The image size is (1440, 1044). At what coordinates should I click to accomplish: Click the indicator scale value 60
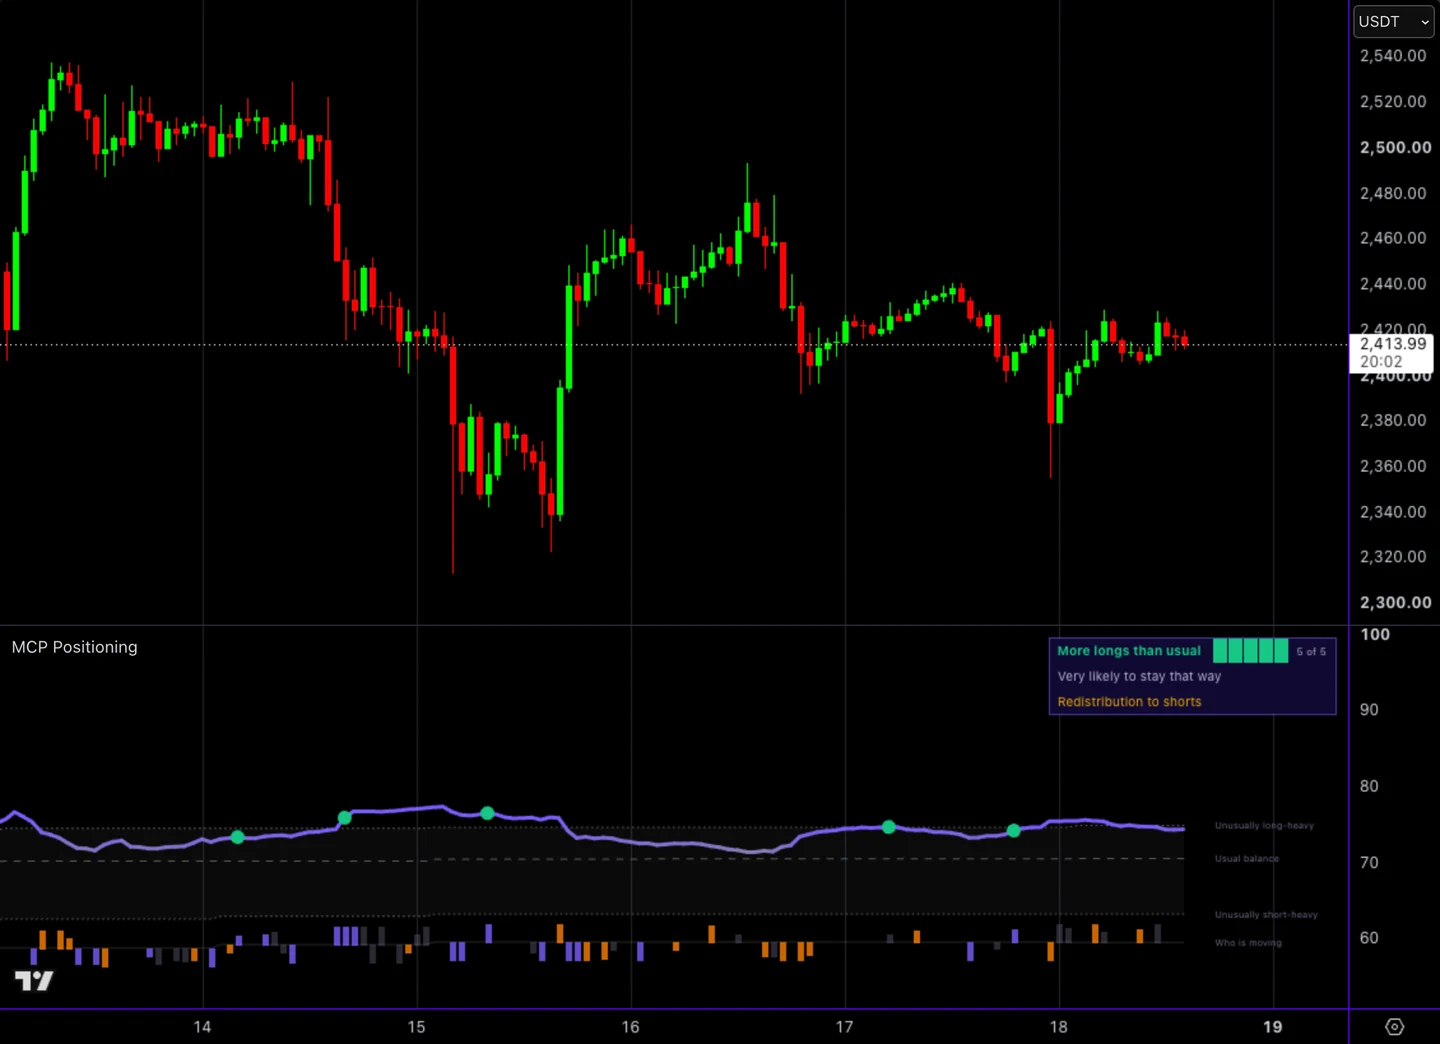[1369, 938]
